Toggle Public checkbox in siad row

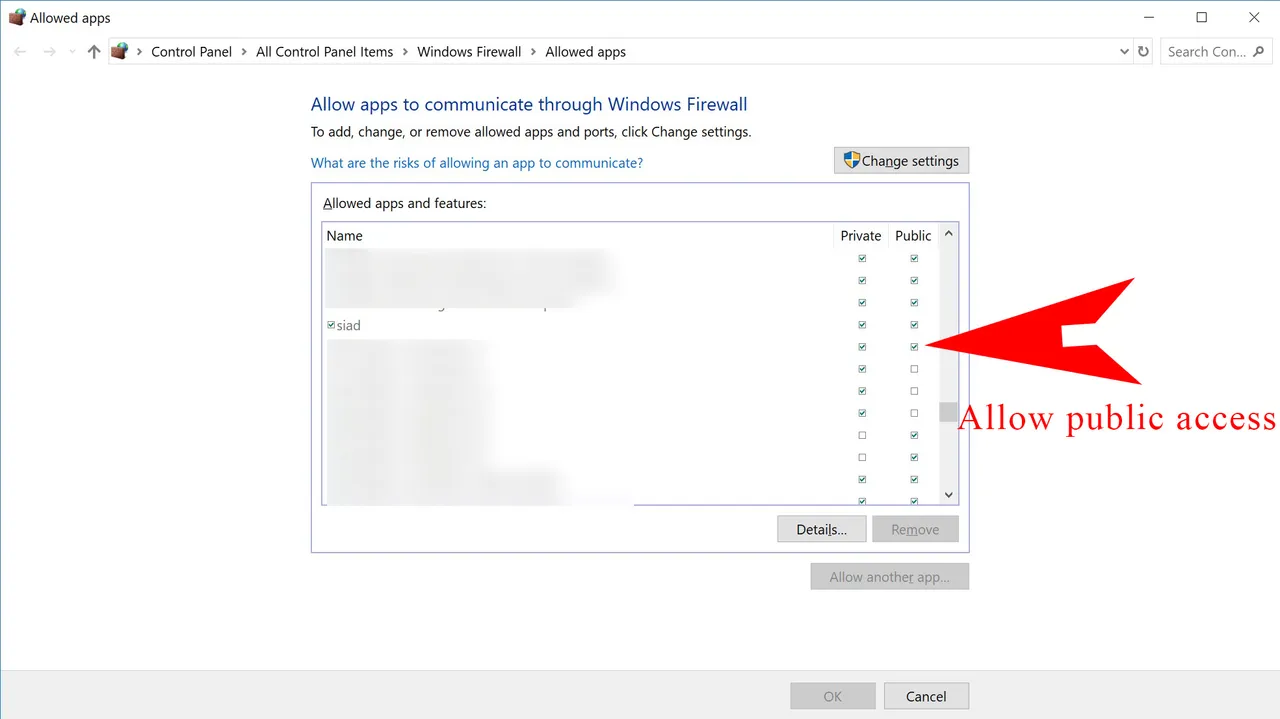pos(914,325)
